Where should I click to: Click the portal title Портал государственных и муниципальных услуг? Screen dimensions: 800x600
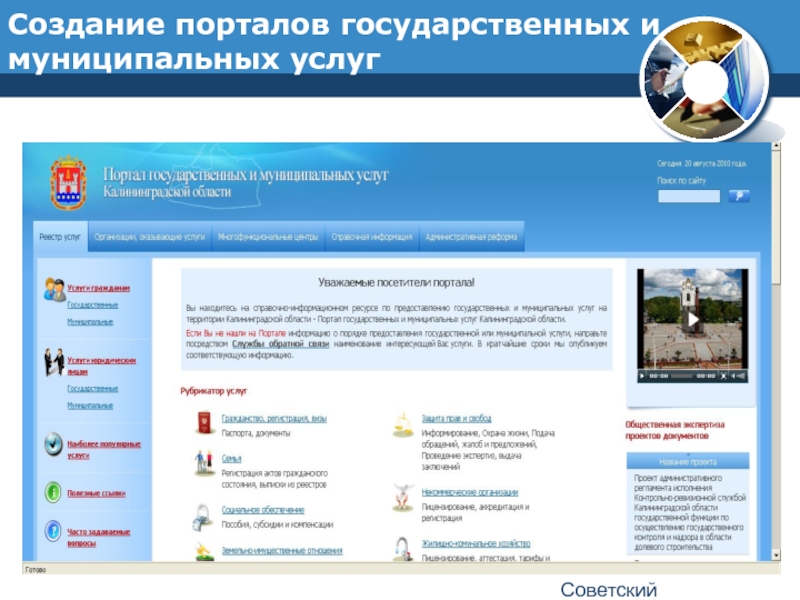(x=245, y=175)
